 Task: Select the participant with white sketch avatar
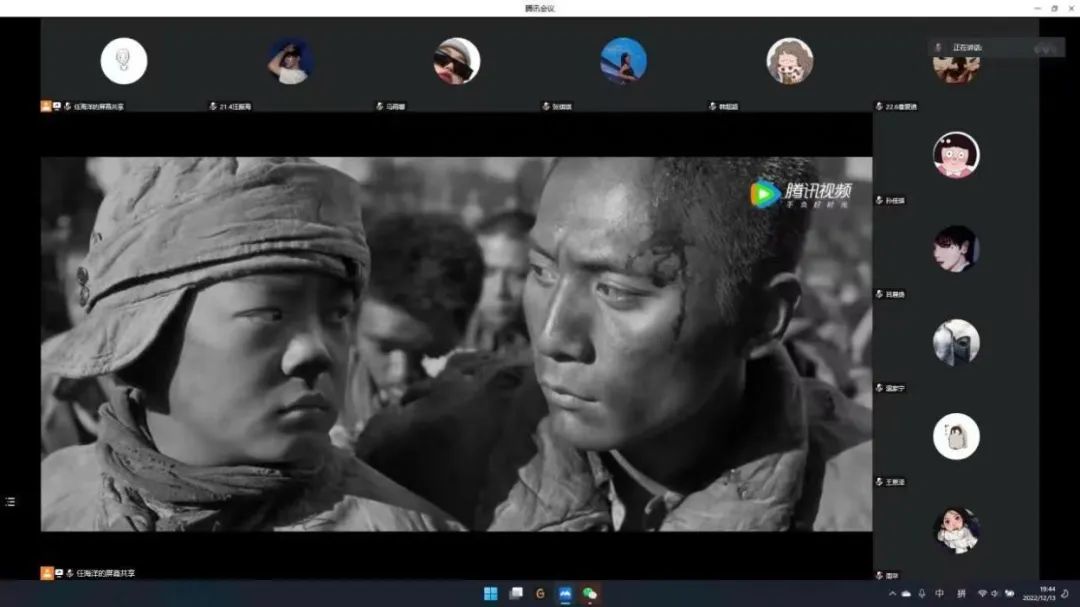coord(124,61)
